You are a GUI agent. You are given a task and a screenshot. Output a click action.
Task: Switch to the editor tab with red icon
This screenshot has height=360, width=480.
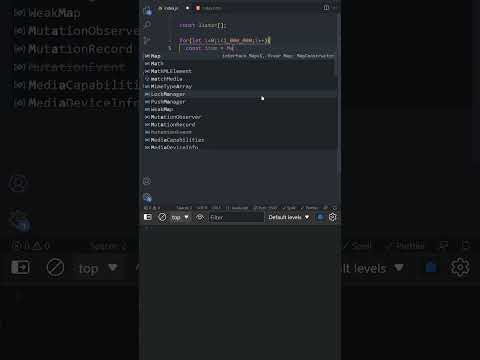(208, 8)
